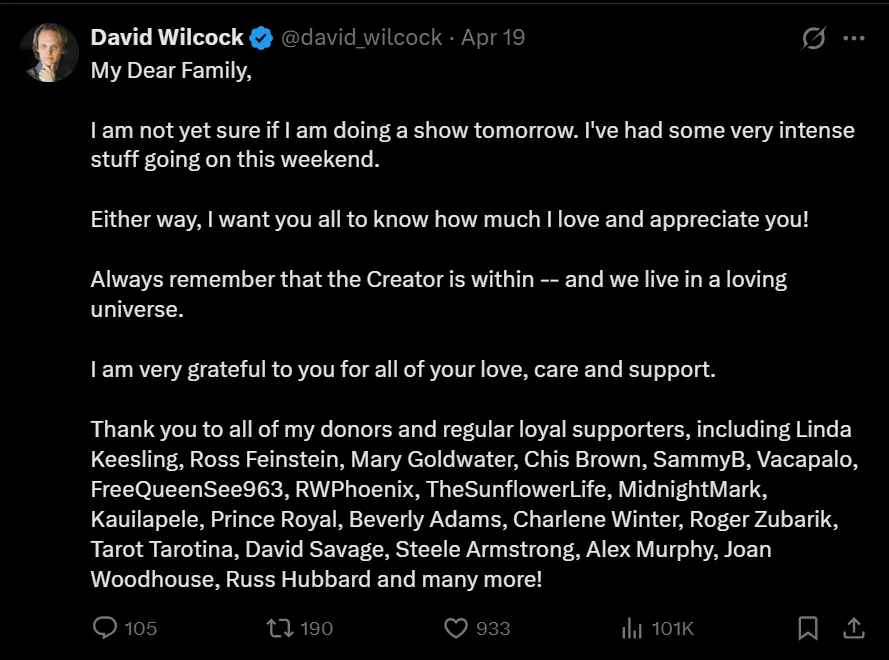View post analytics via the bar chart icon
The height and width of the screenshot is (660, 889).
(634, 628)
